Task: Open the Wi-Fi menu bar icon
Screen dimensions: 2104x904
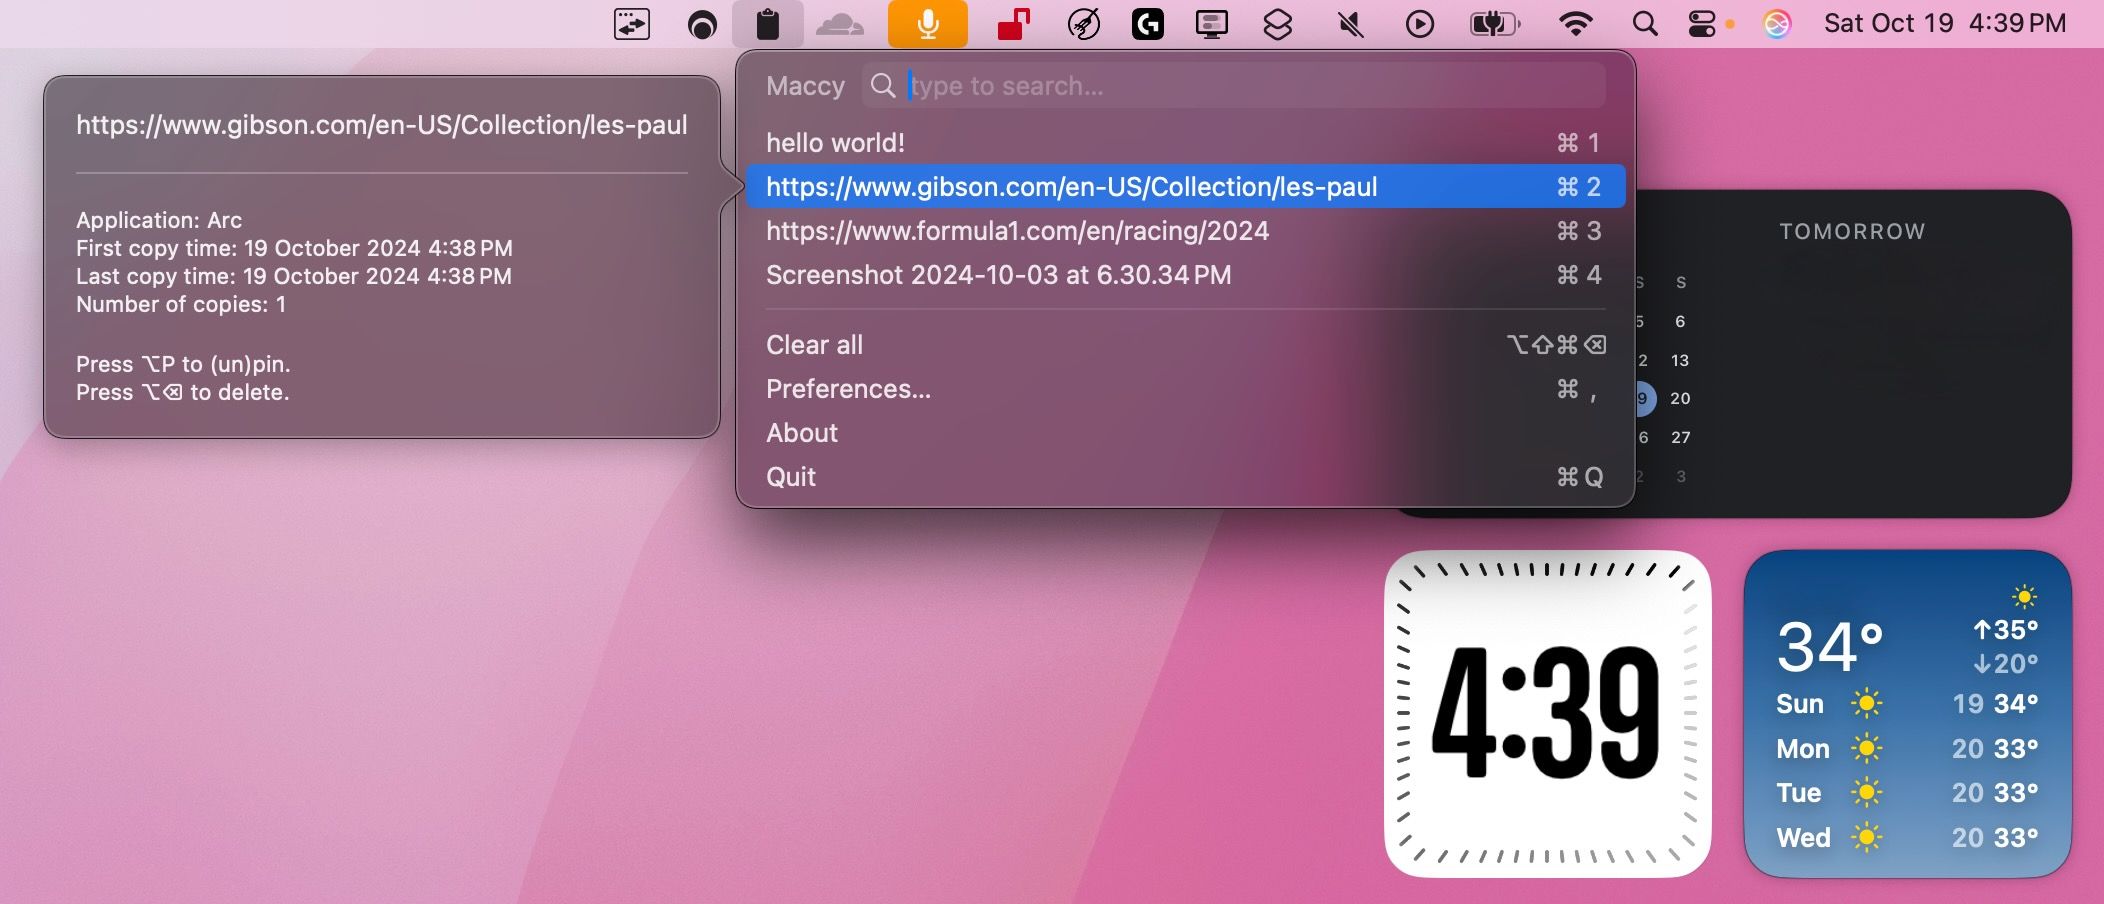Action: click(x=1576, y=24)
